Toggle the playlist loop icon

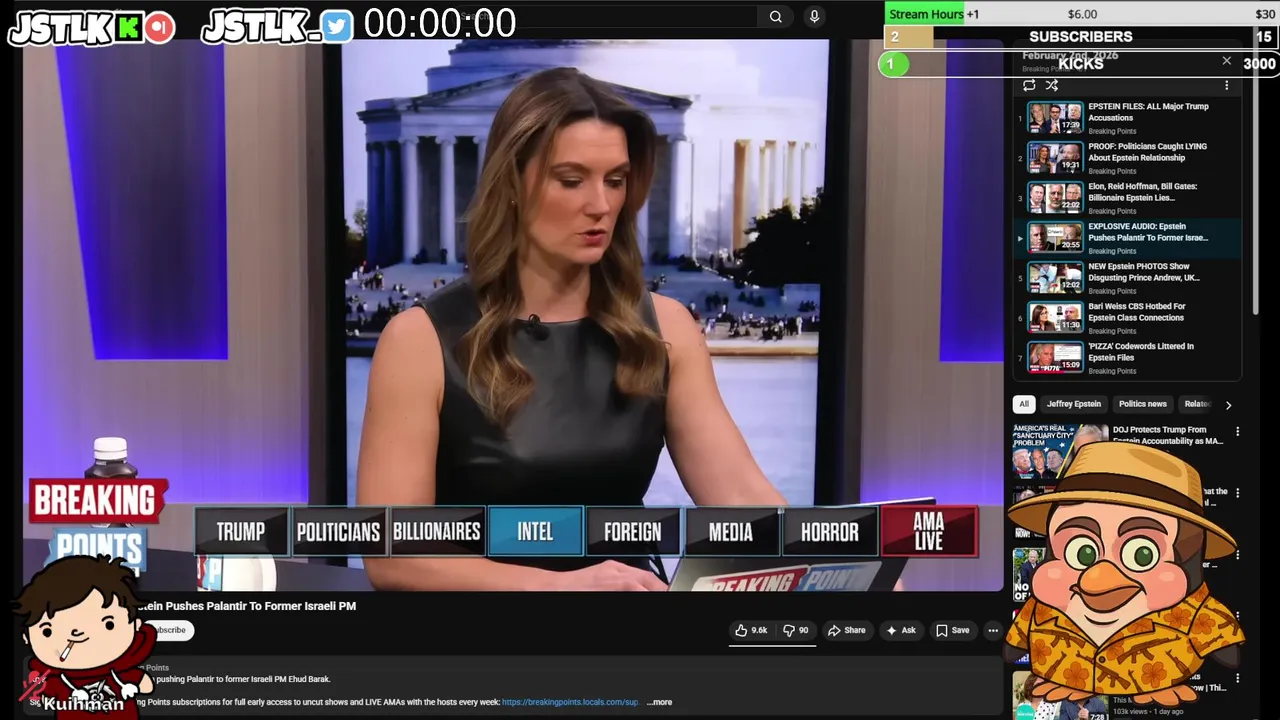[1029, 85]
